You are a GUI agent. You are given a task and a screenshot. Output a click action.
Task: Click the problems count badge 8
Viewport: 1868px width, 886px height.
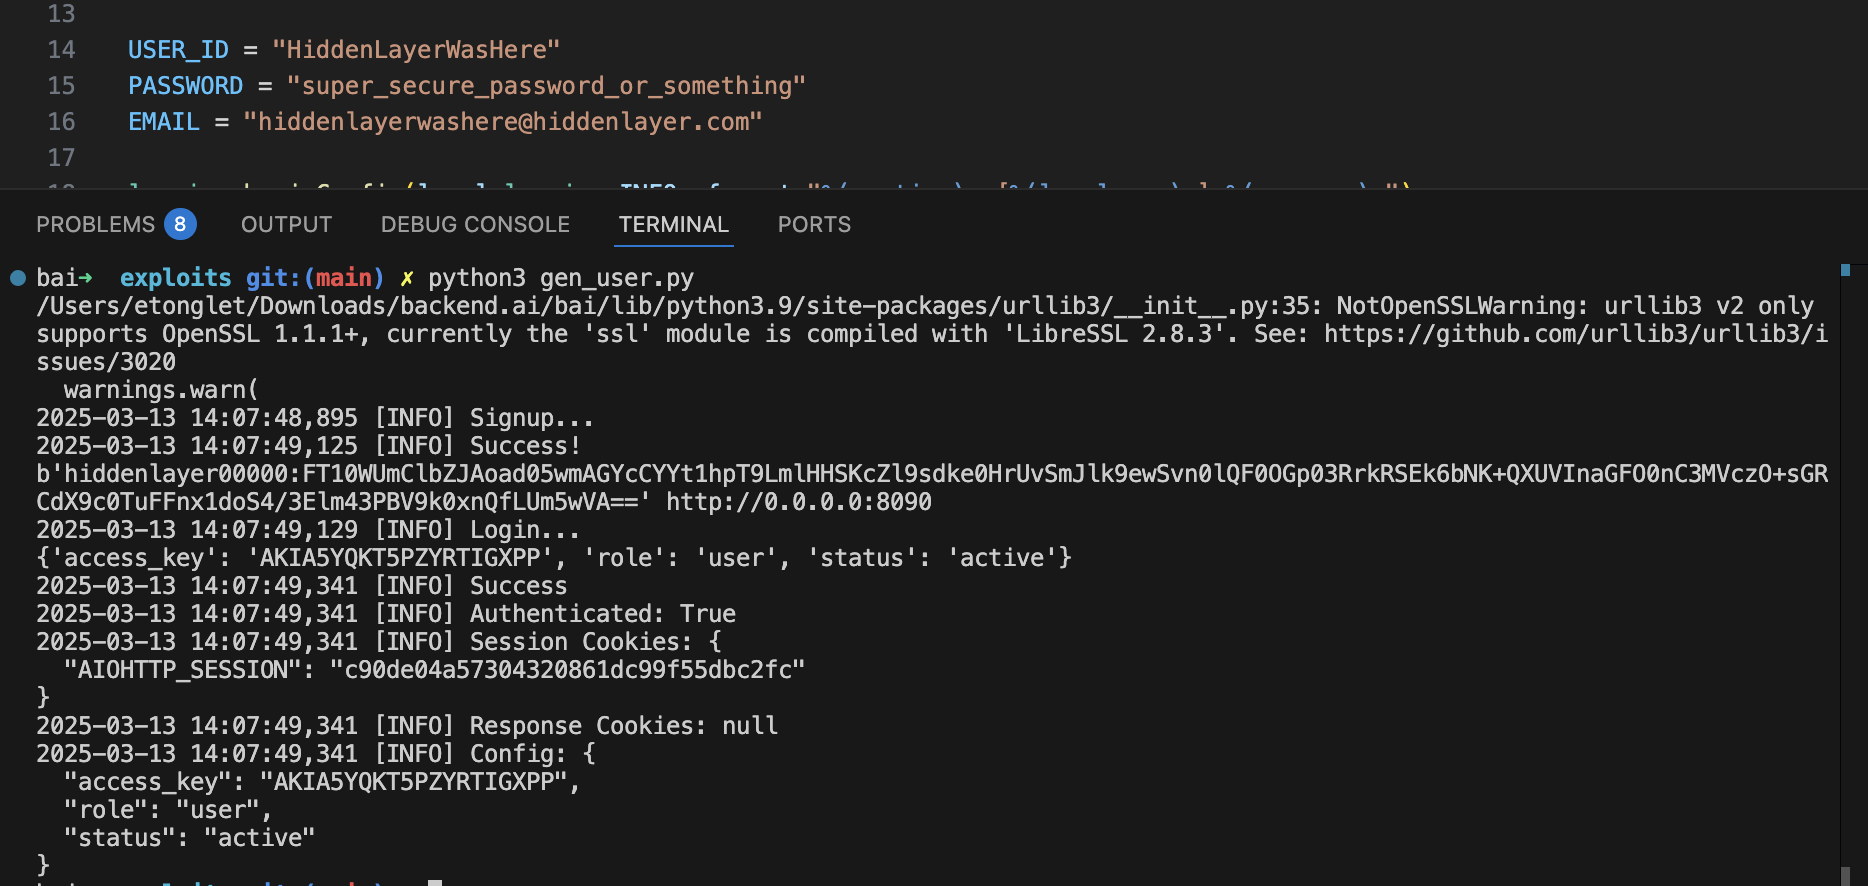coord(180,224)
